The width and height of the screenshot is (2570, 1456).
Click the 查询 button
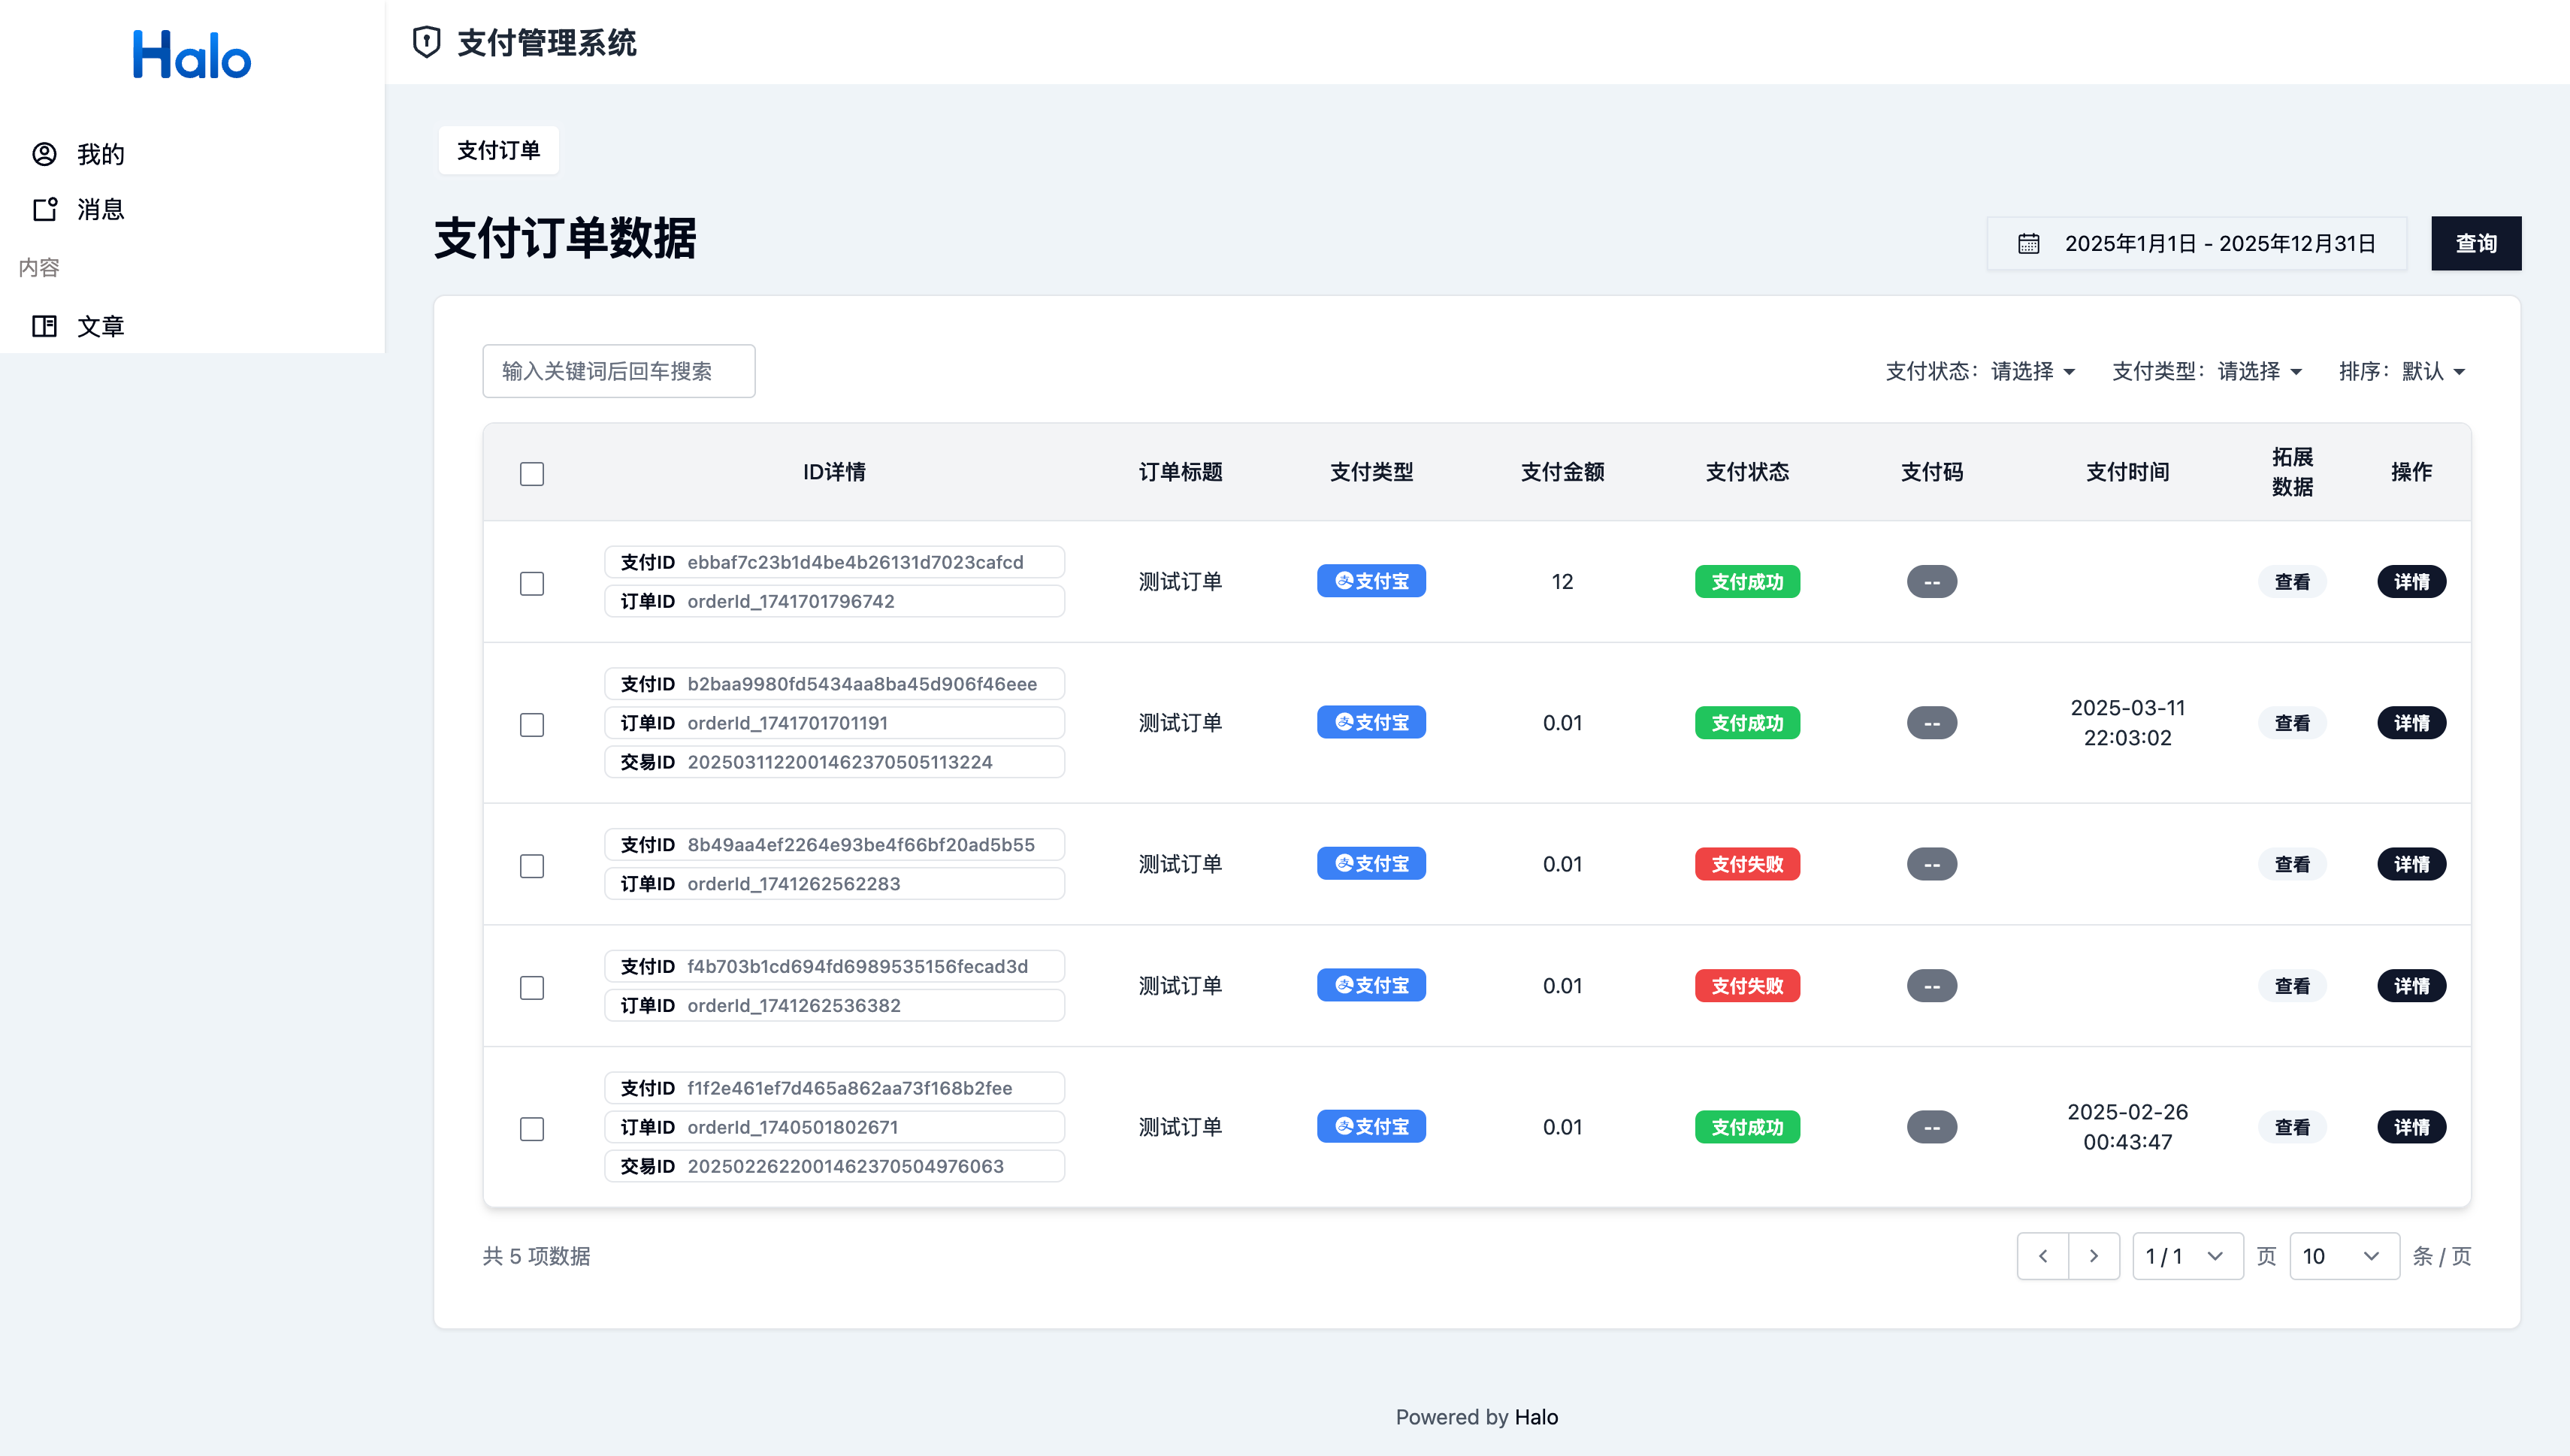(x=2476, y=243)
